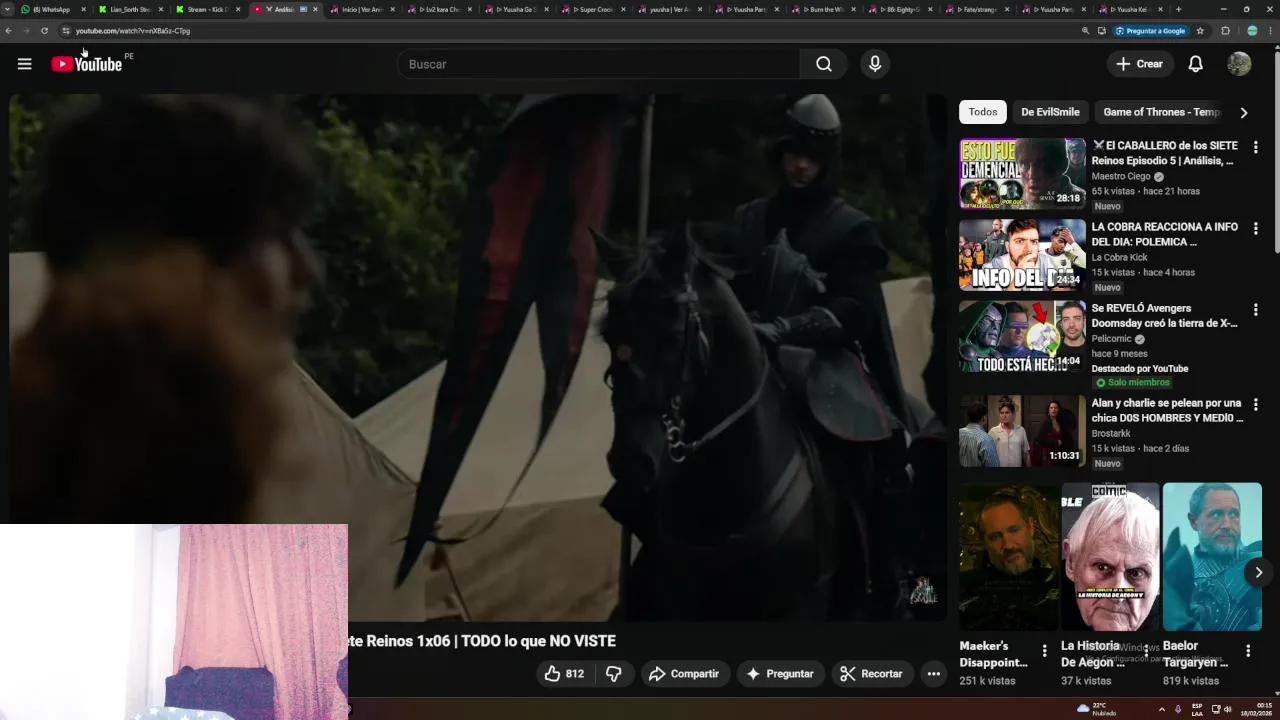
Task: Open the Crear menu
Action: click(1140, 64)
